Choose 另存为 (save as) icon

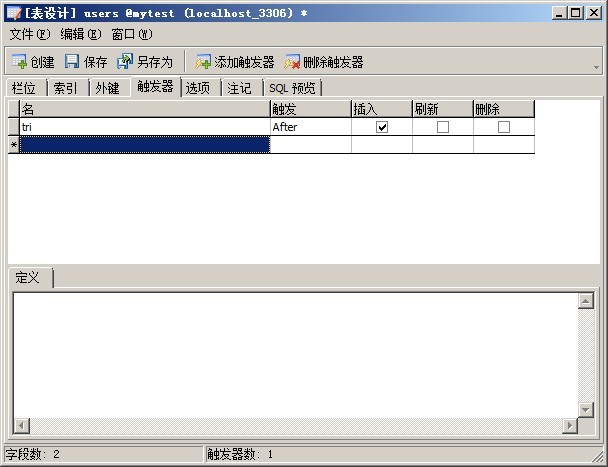click(125, 62)
